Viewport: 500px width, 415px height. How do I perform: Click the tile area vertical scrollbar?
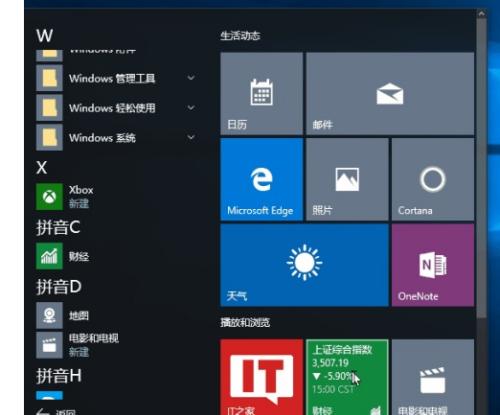click(x=481, y=167)
